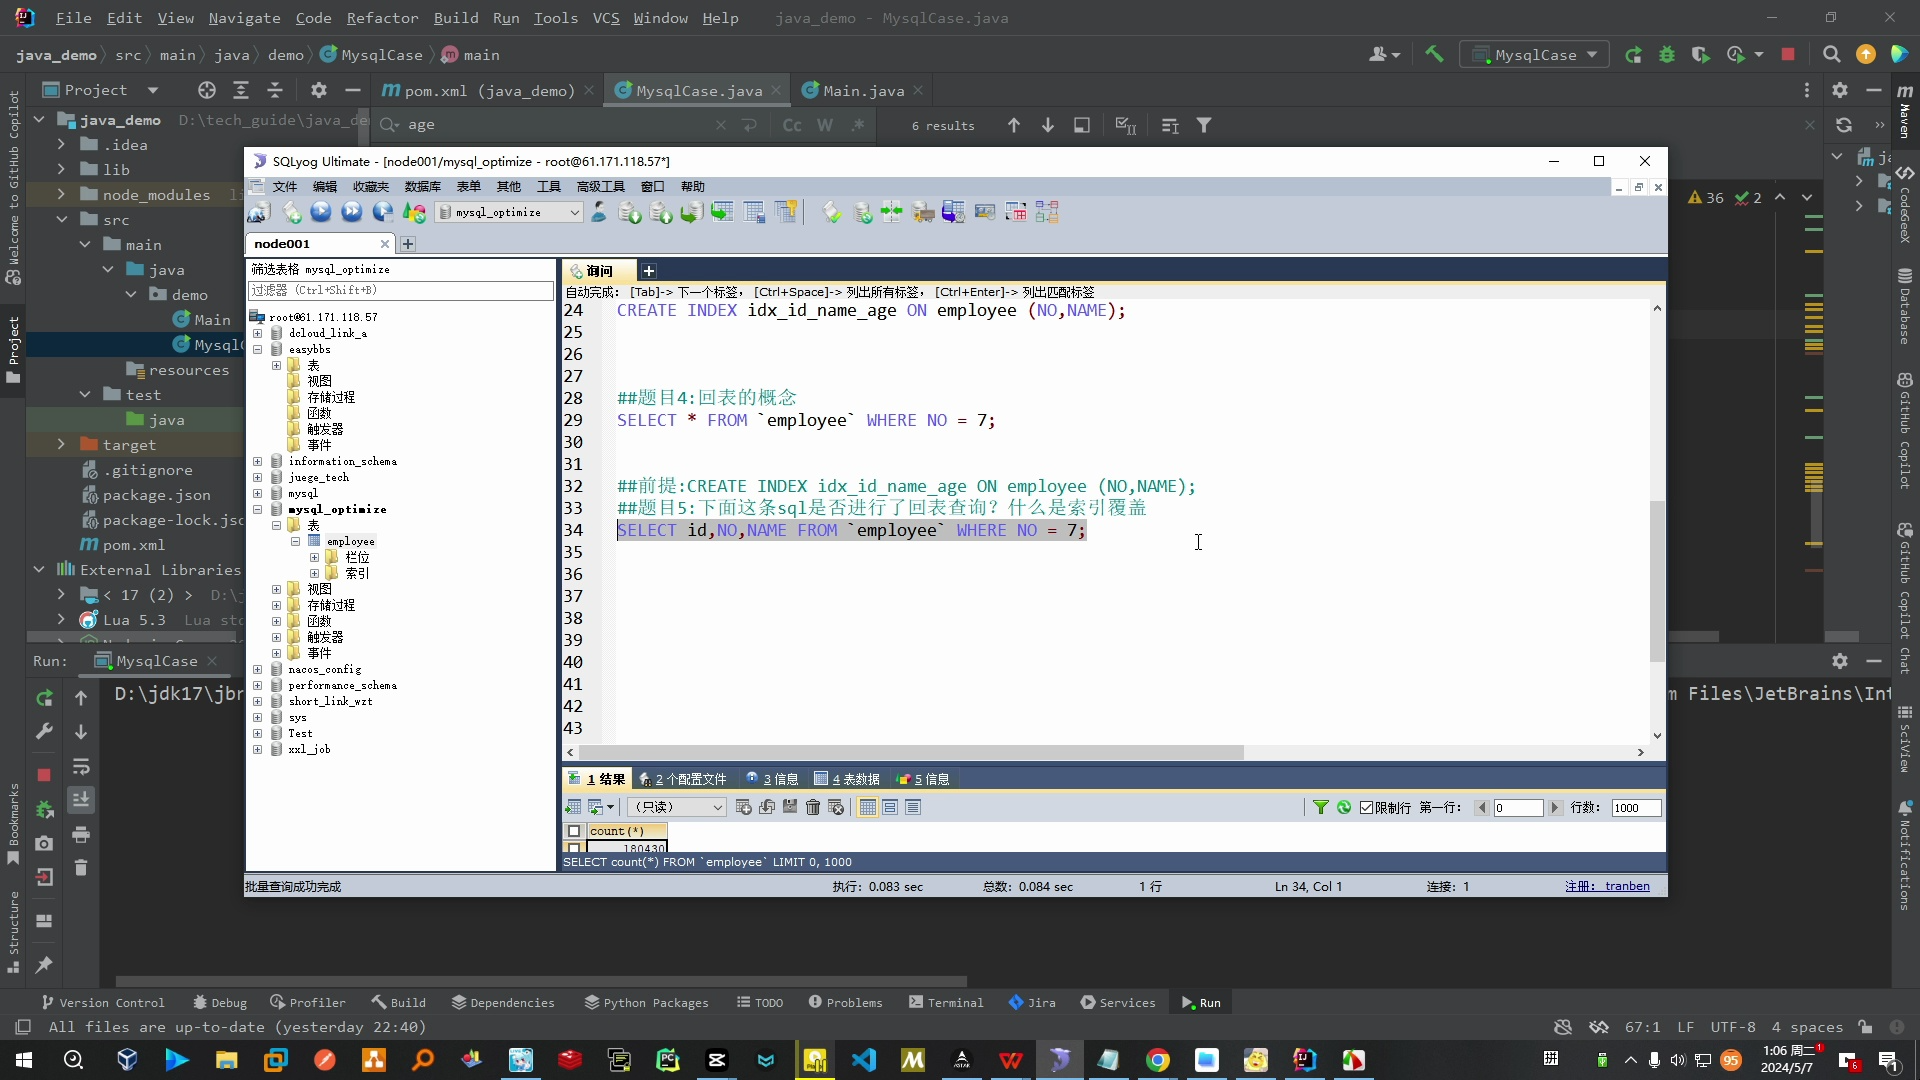1920x1080 pixels.
Task: Open MysqlCase run configuration dropdown
Action: click(x=1534, y=55)
